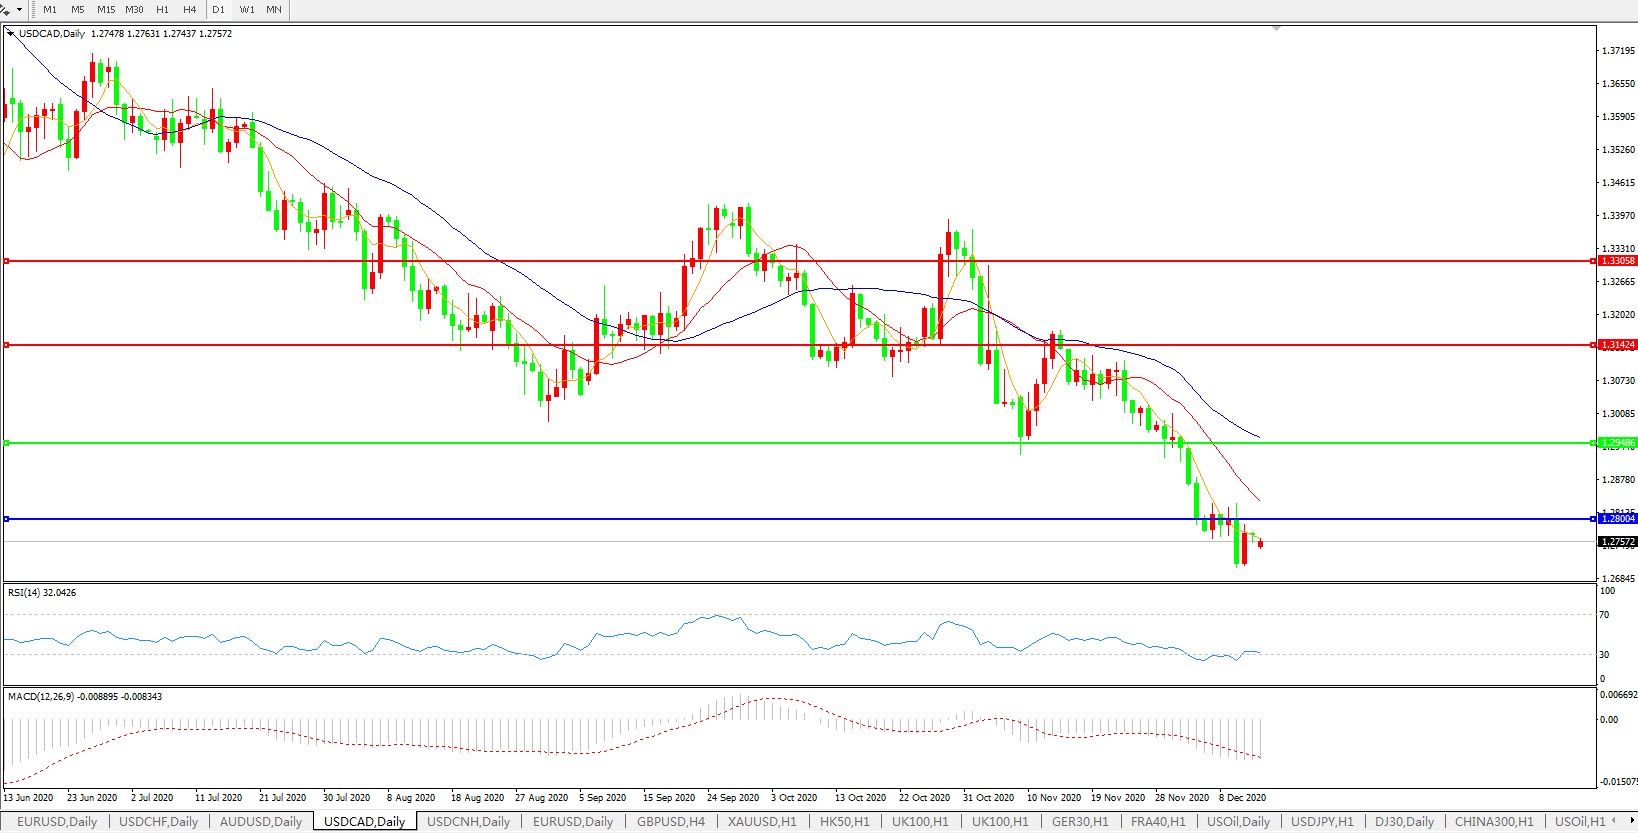This screenshot has height=833, width=1638.
Task: Select the green 1.29486 horizontal line label
Action: click(1617, 443)
